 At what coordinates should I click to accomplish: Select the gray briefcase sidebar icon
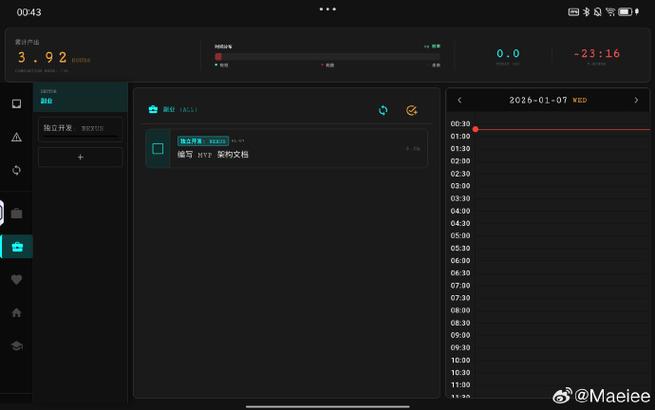click(x=17, y=213)
